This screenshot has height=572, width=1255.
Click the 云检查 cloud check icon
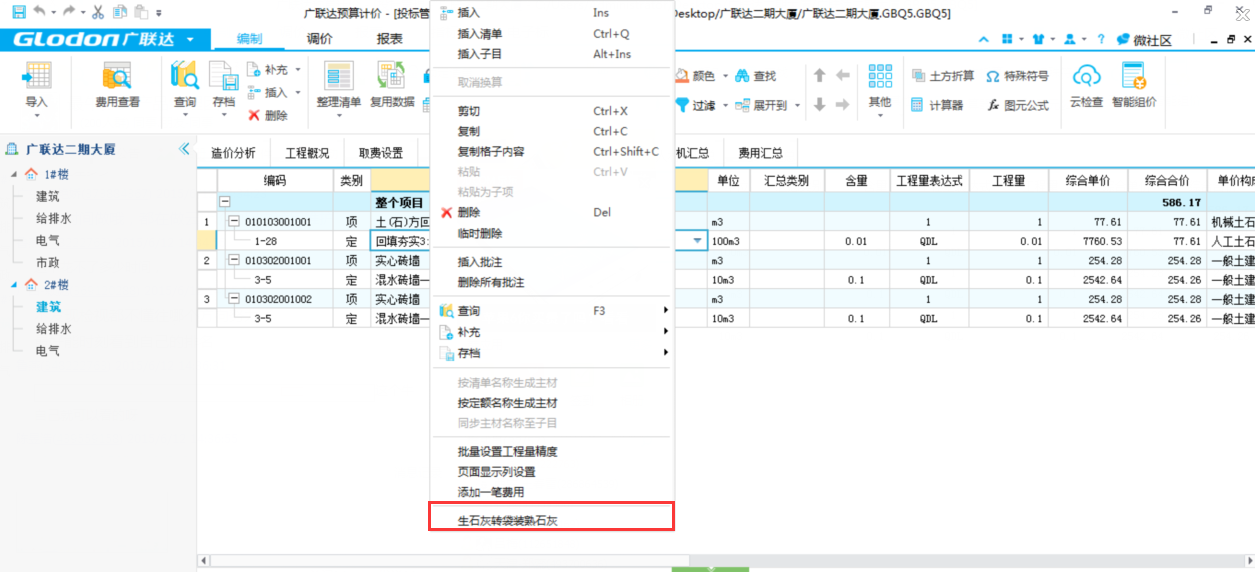(1086, 84)
